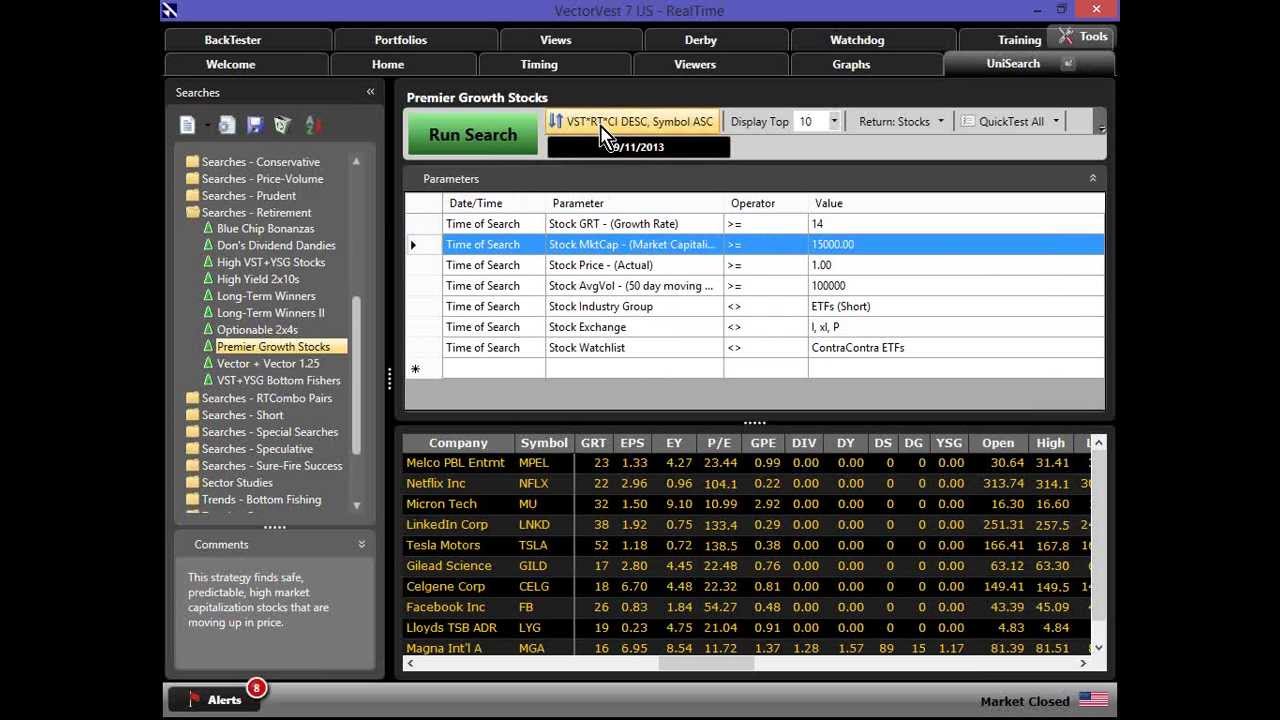
Task: Click the copy search icon in Searches toolbar
Action: tap(227, 125)
